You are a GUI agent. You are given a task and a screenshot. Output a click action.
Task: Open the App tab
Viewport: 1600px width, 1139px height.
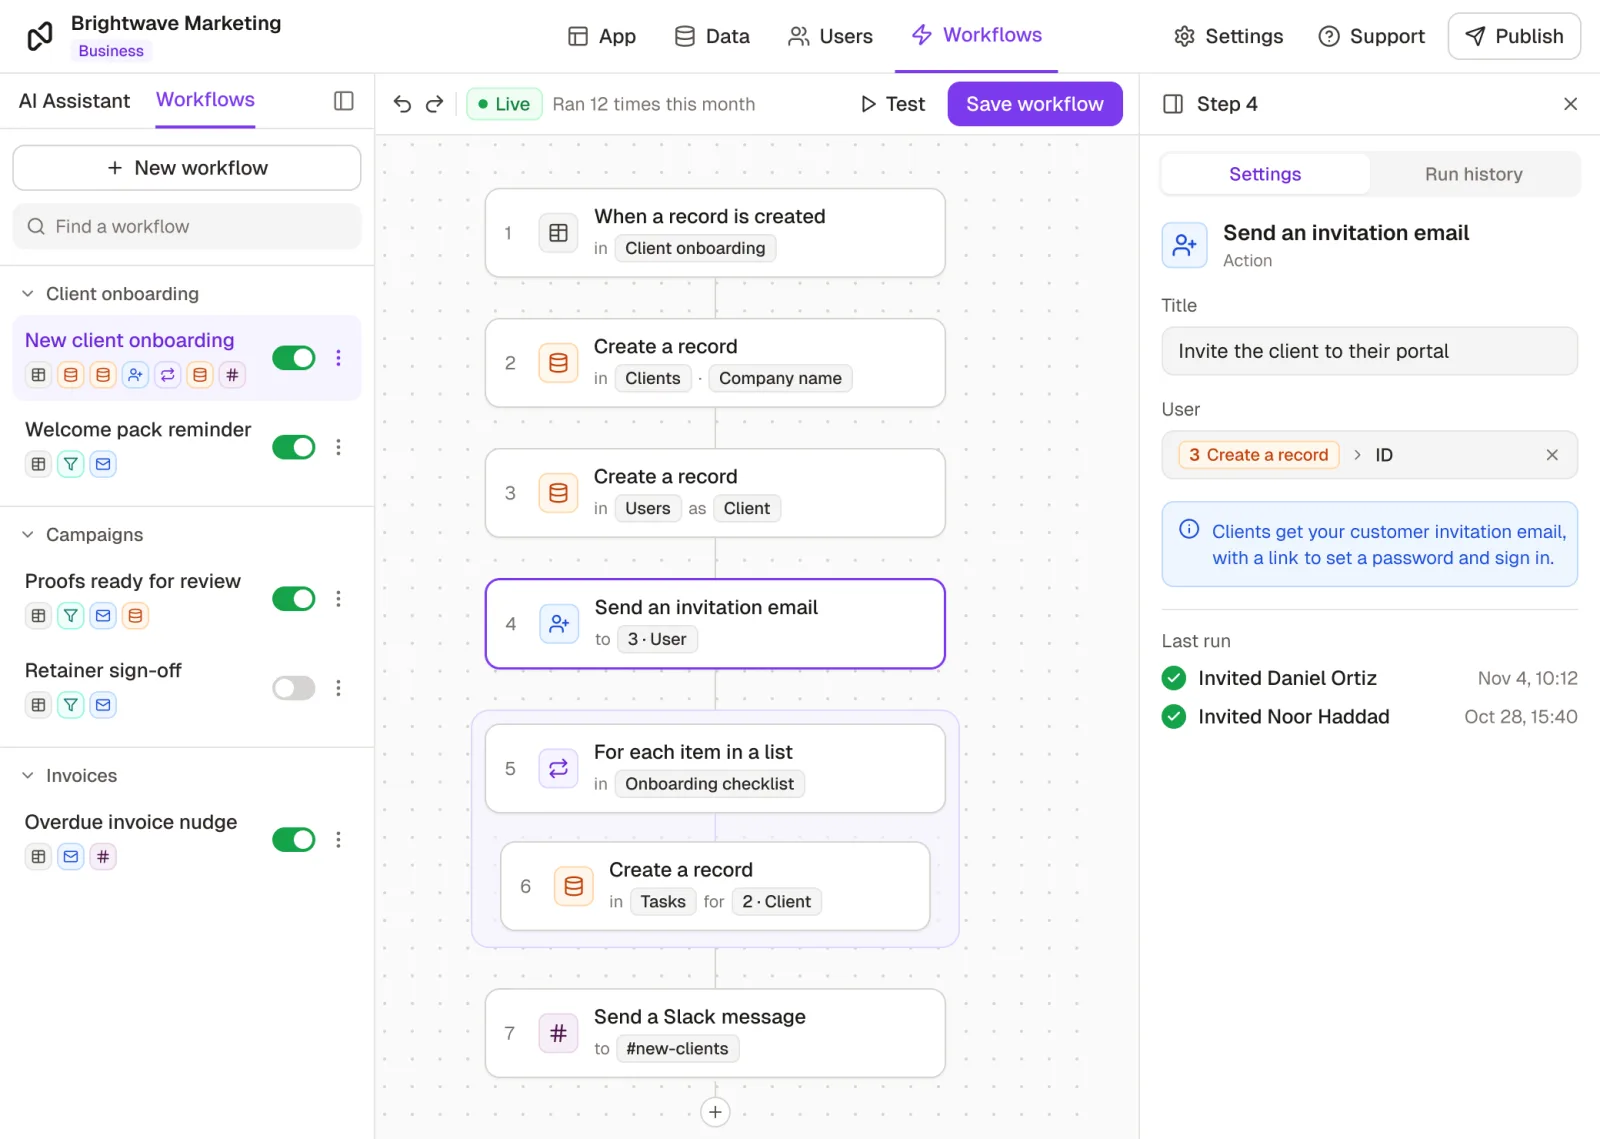[602, 36]
